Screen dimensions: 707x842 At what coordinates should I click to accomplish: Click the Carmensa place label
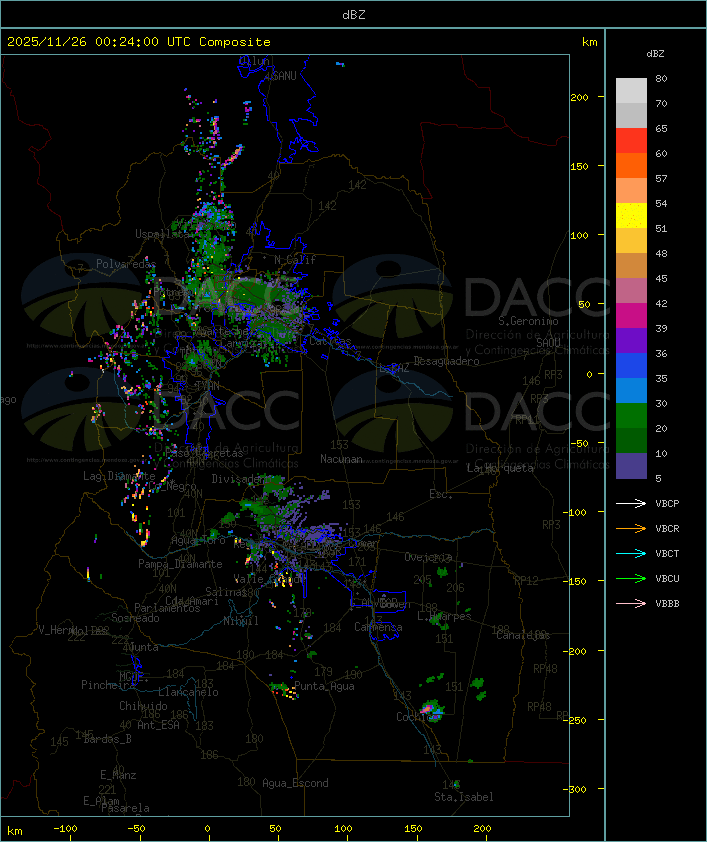tap(378, 627)
